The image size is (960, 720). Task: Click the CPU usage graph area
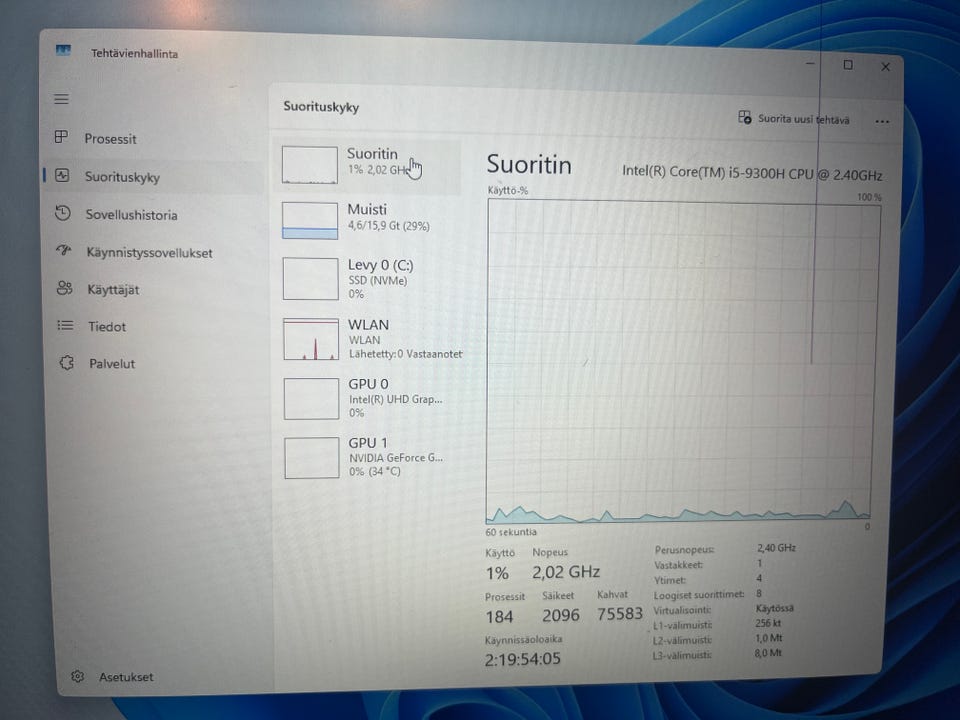coord(681,361)
